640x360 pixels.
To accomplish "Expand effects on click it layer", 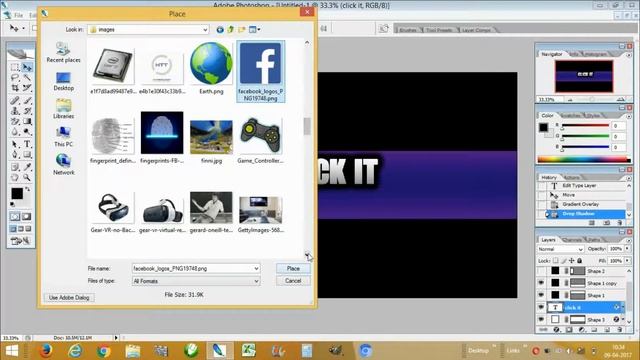I will click(623, 307).
